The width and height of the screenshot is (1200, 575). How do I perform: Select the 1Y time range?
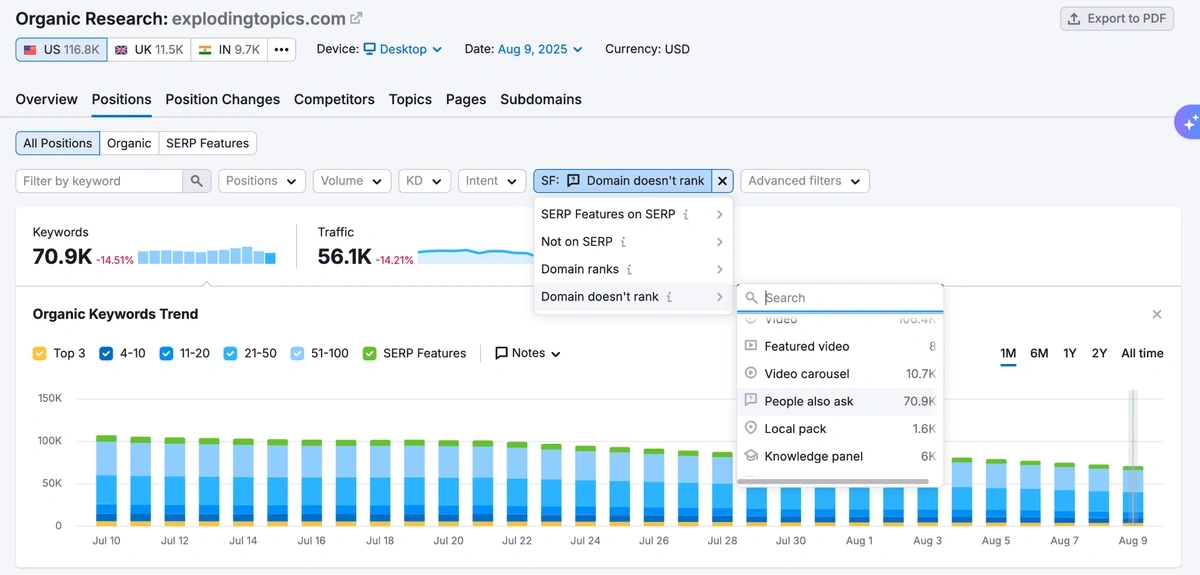tap(1070, 353)
